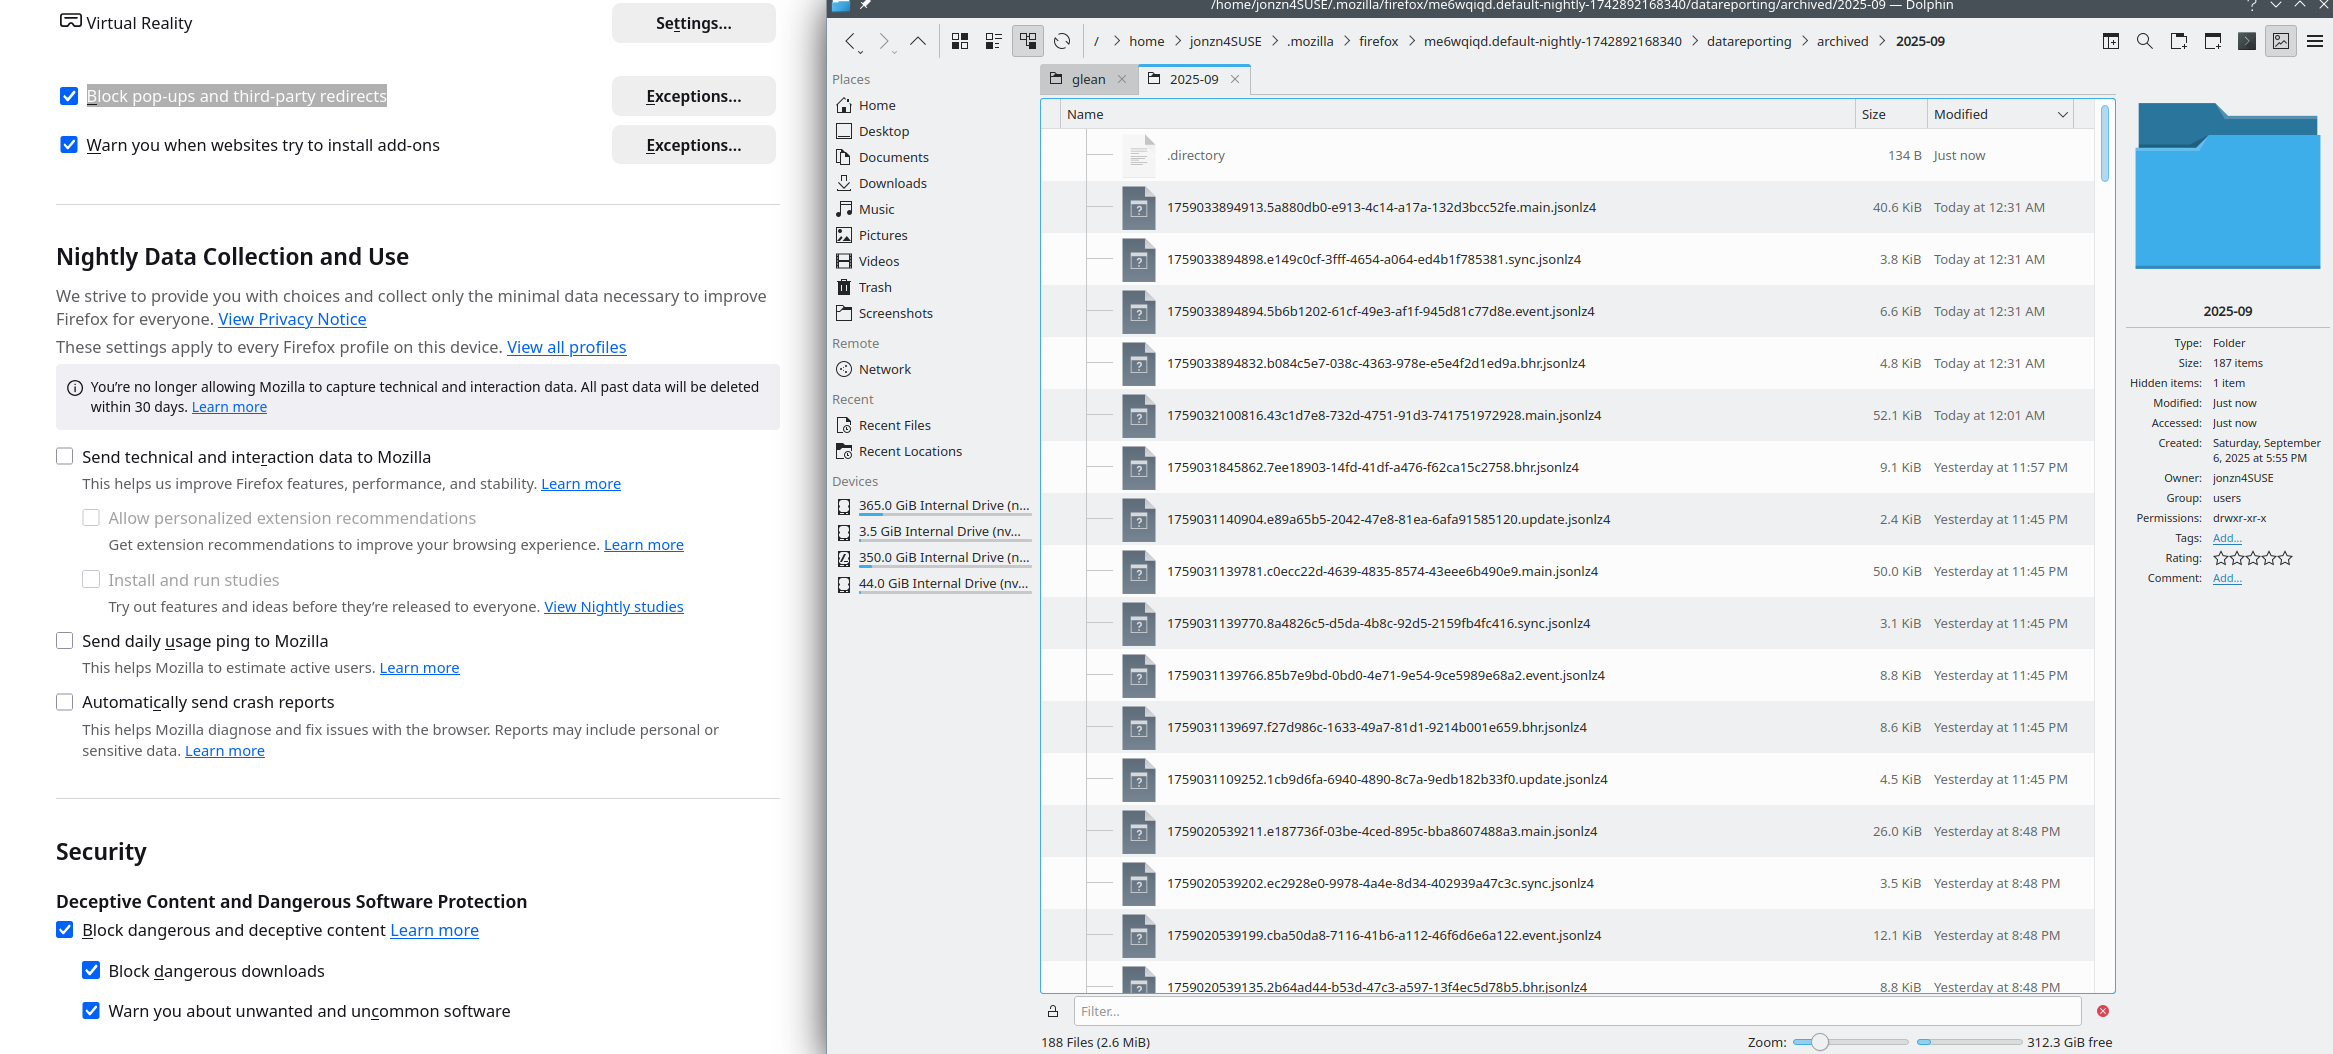Screen dimensions: 2333x1054
Task: Enable Send technical and interaction data
Action: [x=65, y=457]
